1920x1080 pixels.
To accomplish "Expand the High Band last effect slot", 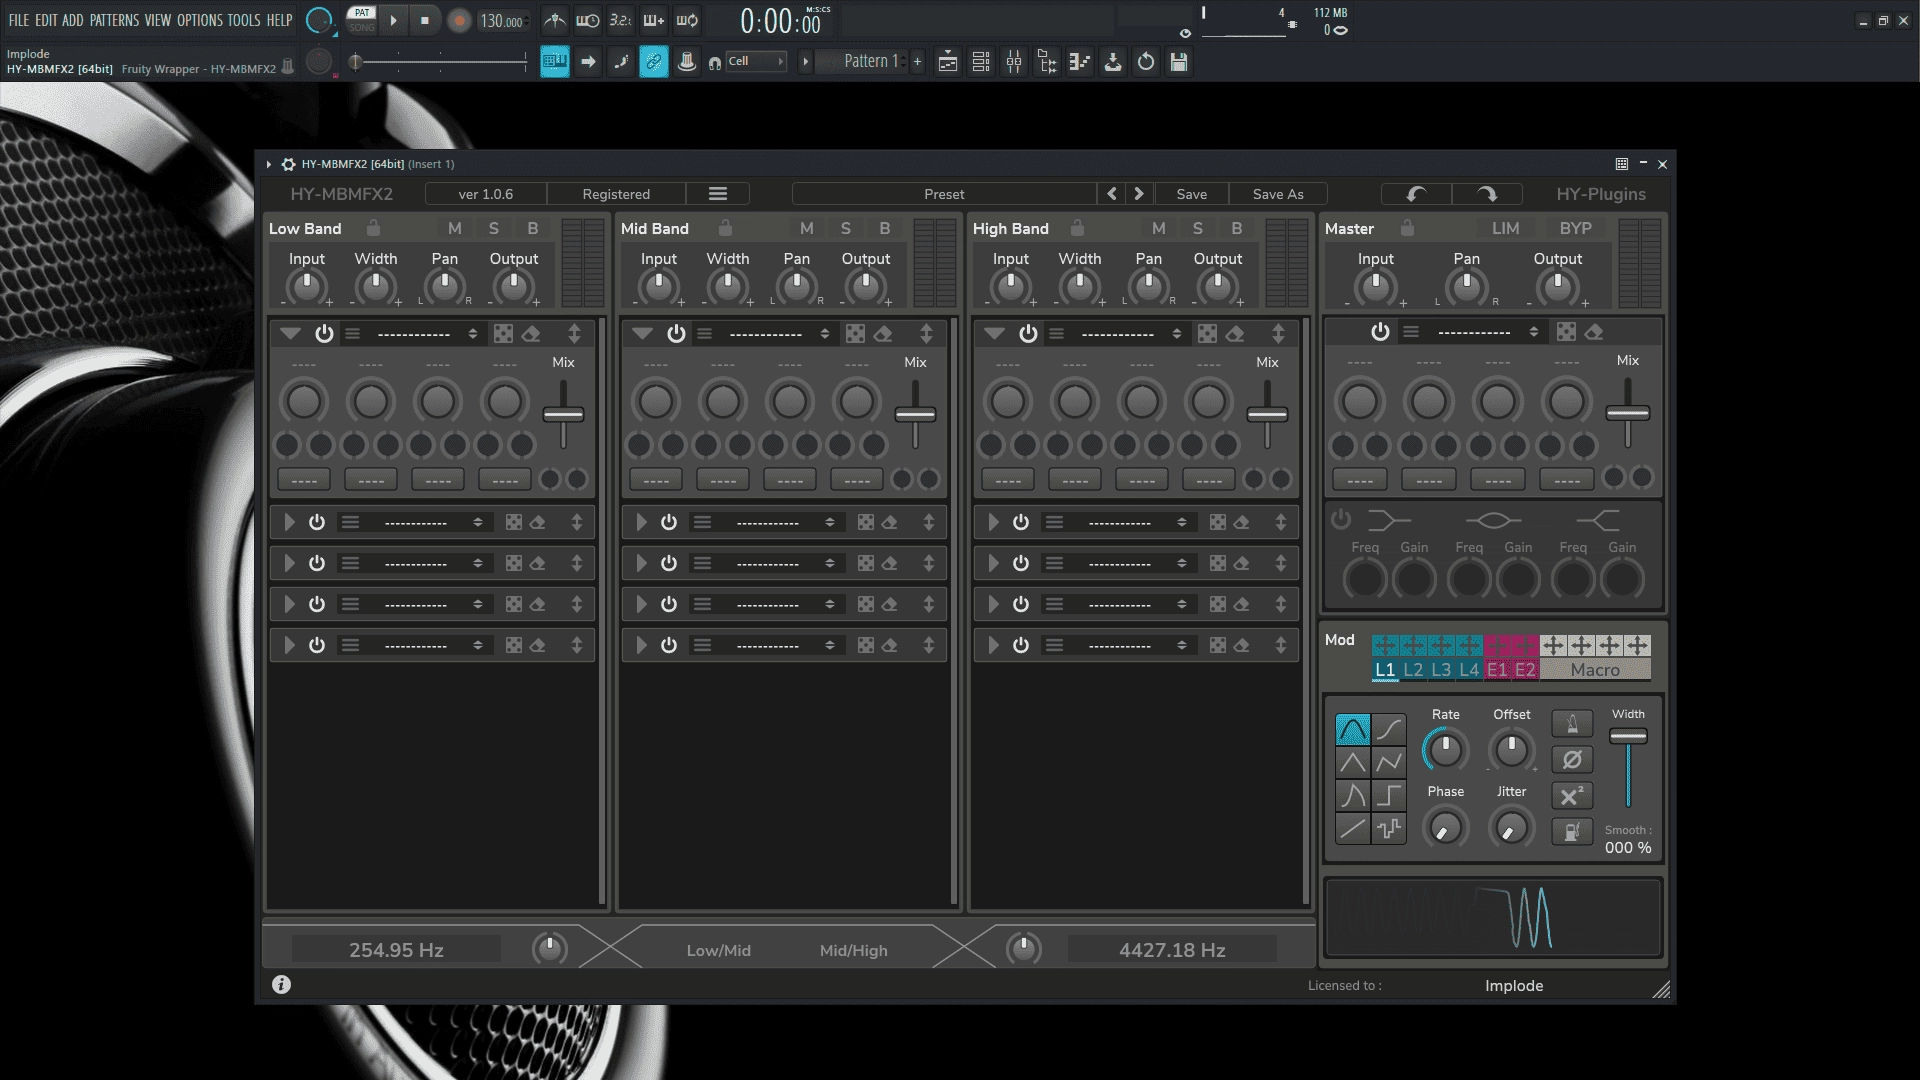I will click(993, 645).
